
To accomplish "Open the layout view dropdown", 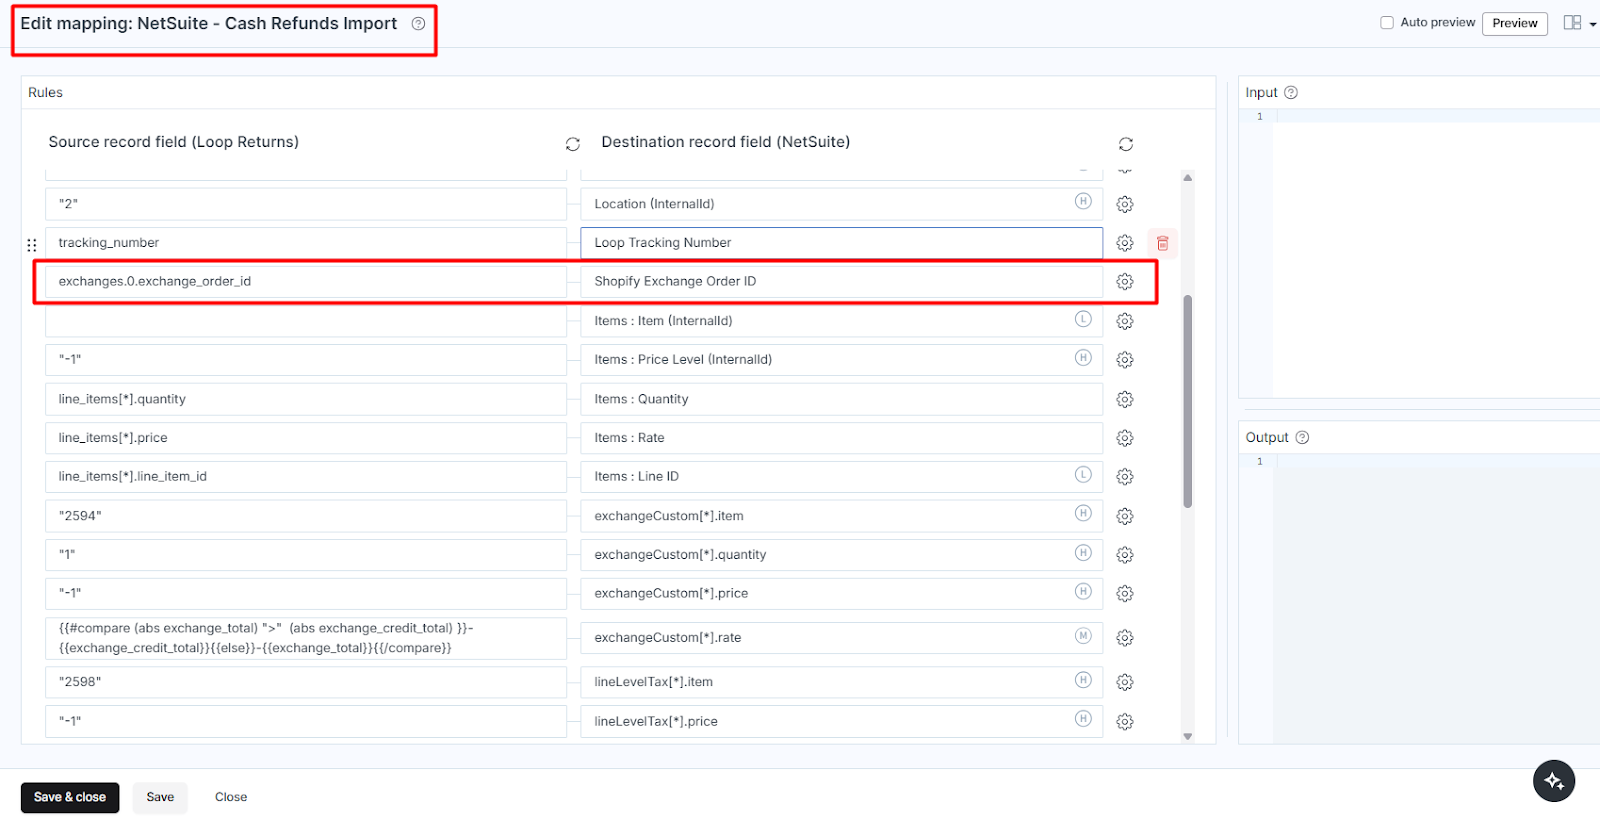I will pos(1580,23).
